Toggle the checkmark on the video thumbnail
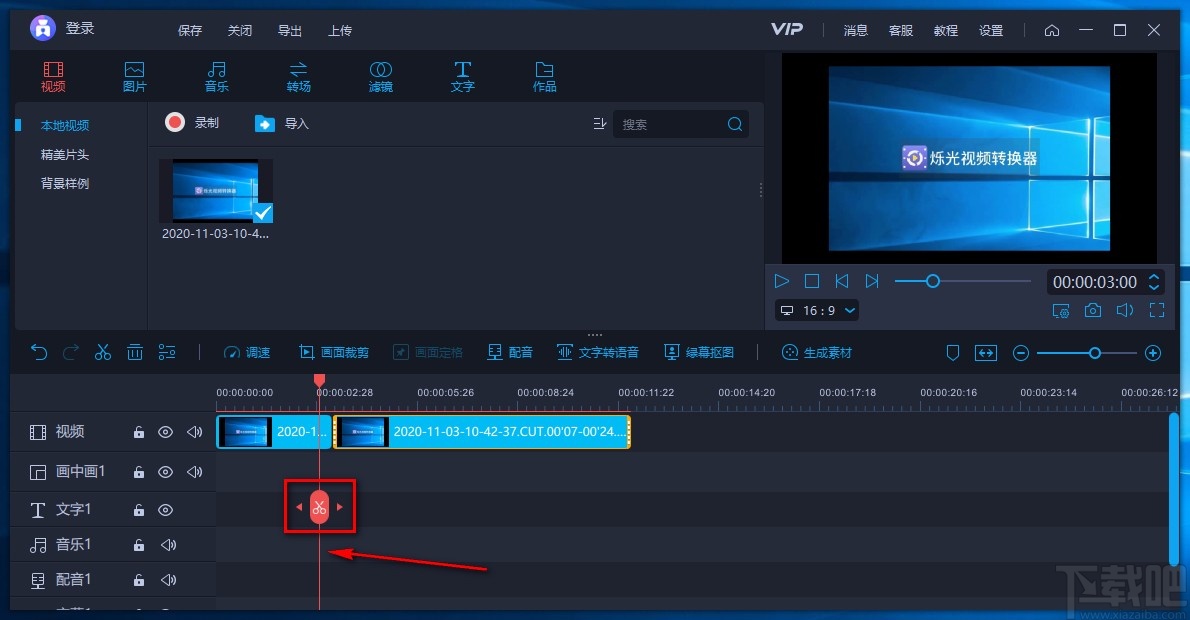 [x=263, y=213]
